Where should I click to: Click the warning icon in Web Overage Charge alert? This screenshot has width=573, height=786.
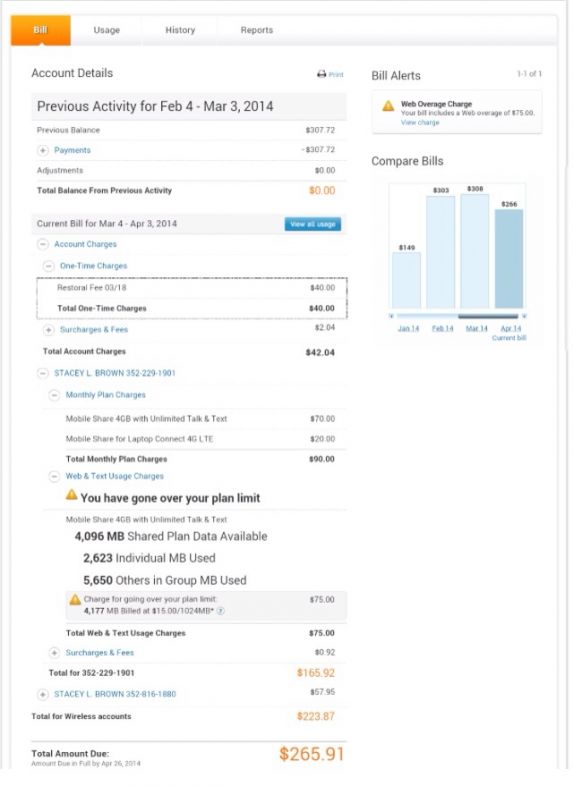(x=388, y=106)
